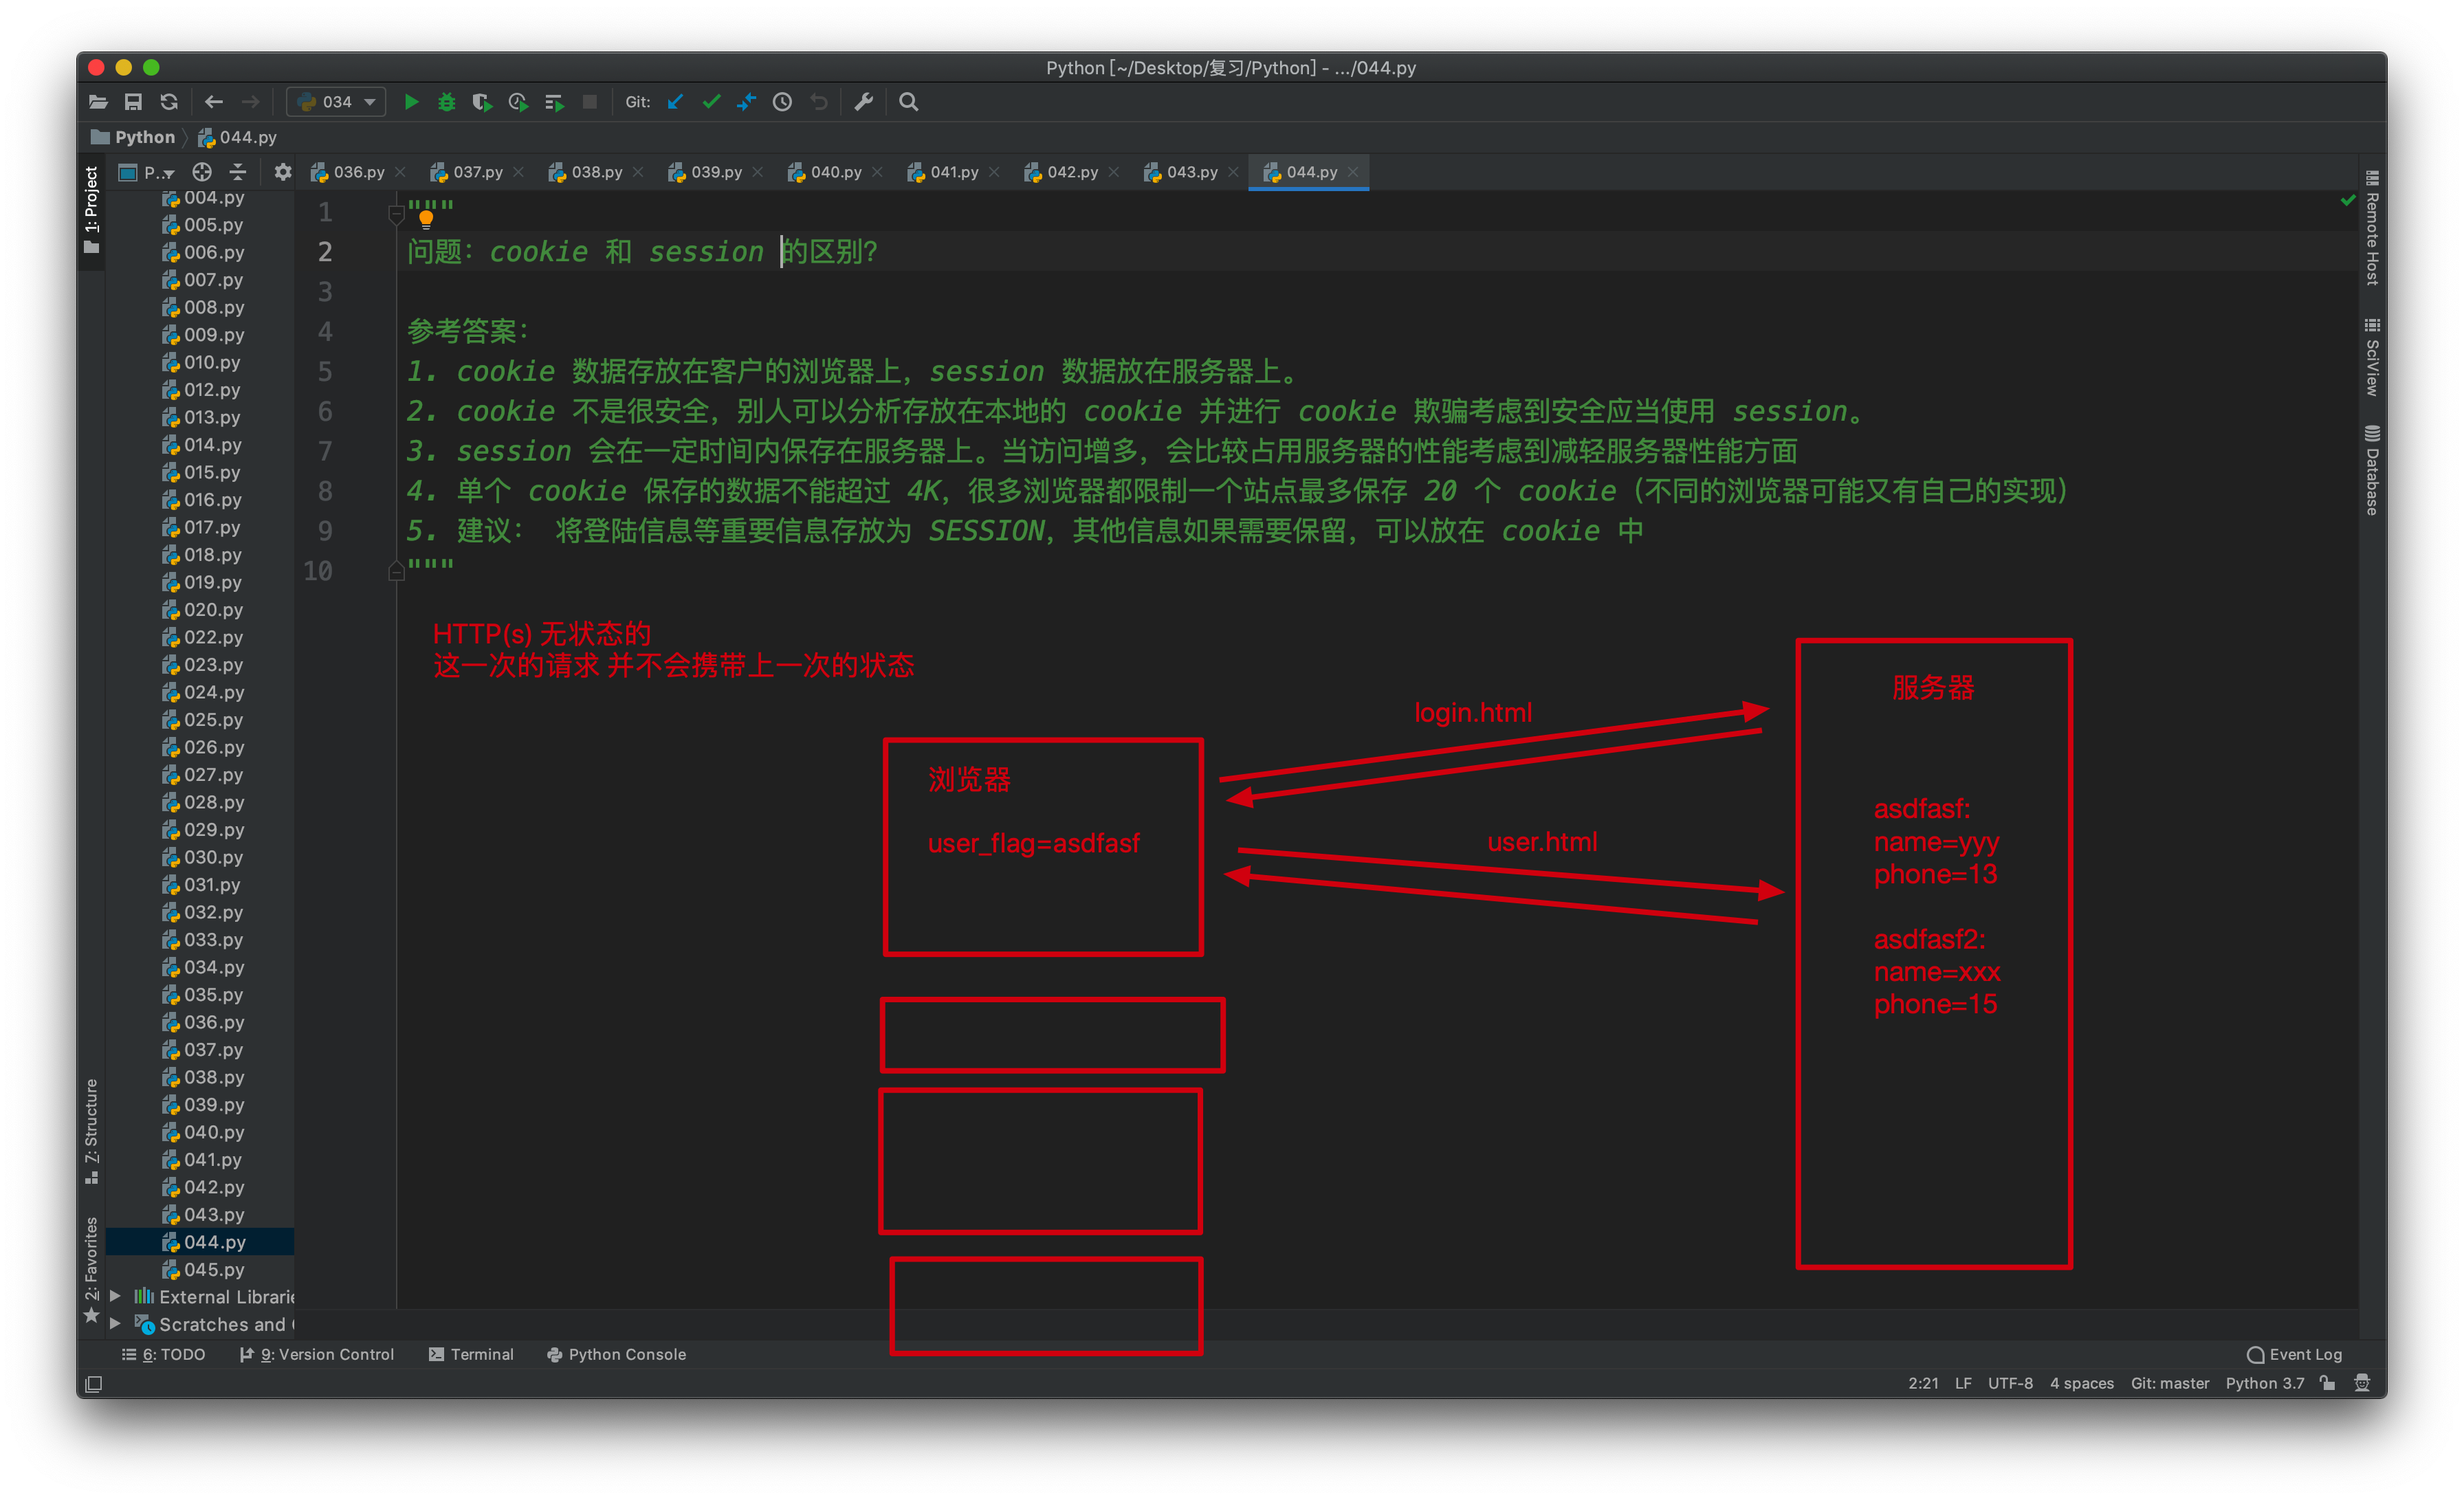This screenshot has width=2464, height=1500.
Task: Open the Git: master branch popup
Action: tap(2169, 1384)
